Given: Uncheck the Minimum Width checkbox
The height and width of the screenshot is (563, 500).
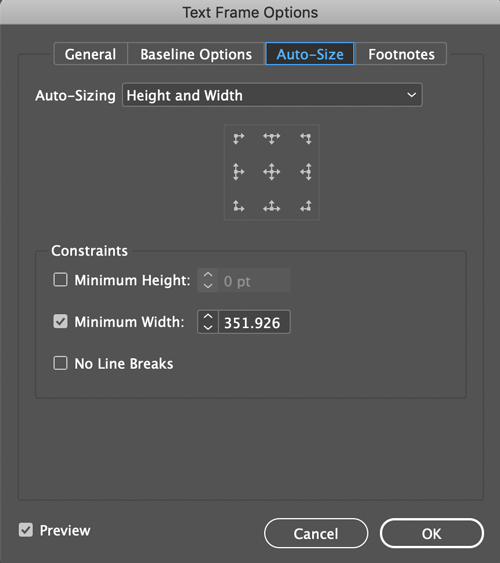Looking at the screenshot, I should tap(60, 321).
